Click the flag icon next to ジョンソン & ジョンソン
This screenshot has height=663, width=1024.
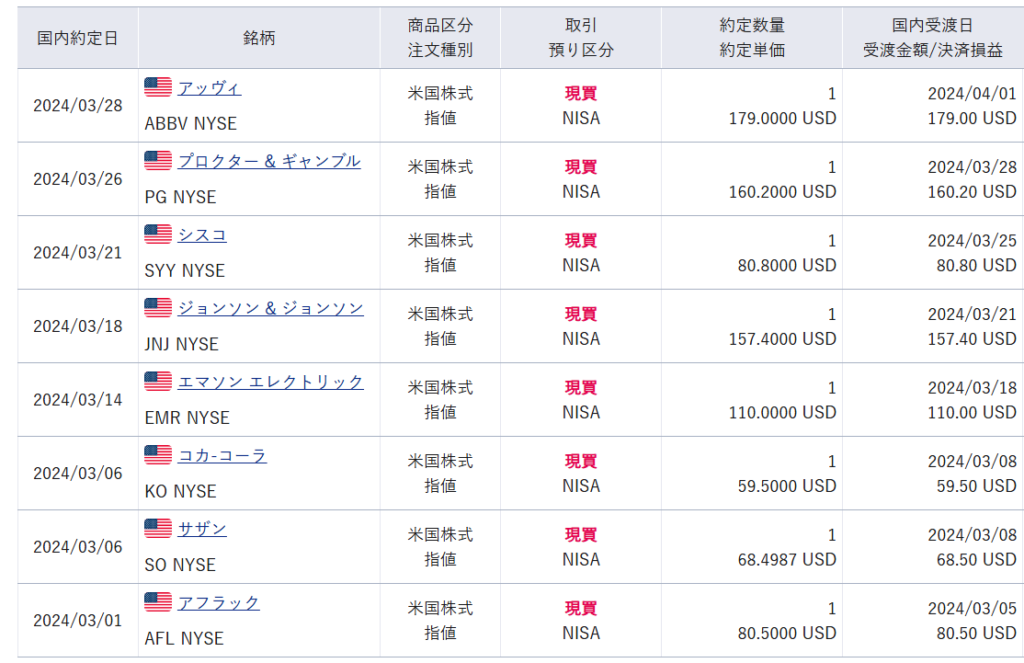point(158,308)
